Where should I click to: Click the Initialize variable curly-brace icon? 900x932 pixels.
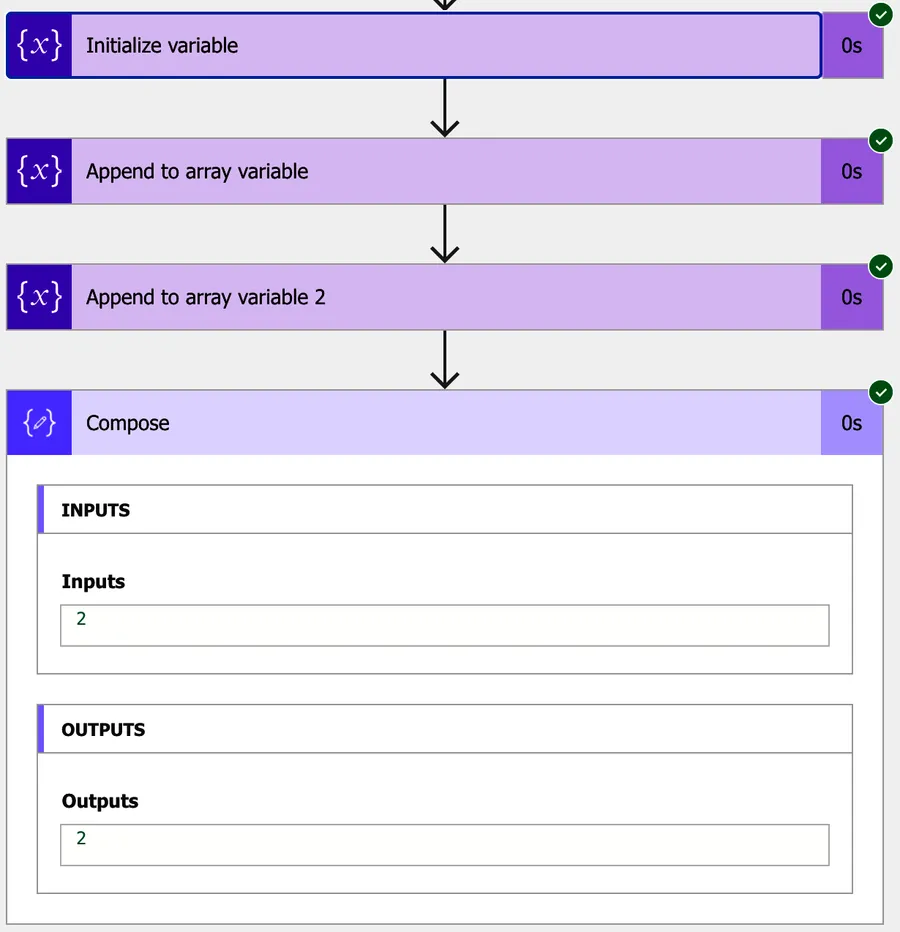[40, 45]
